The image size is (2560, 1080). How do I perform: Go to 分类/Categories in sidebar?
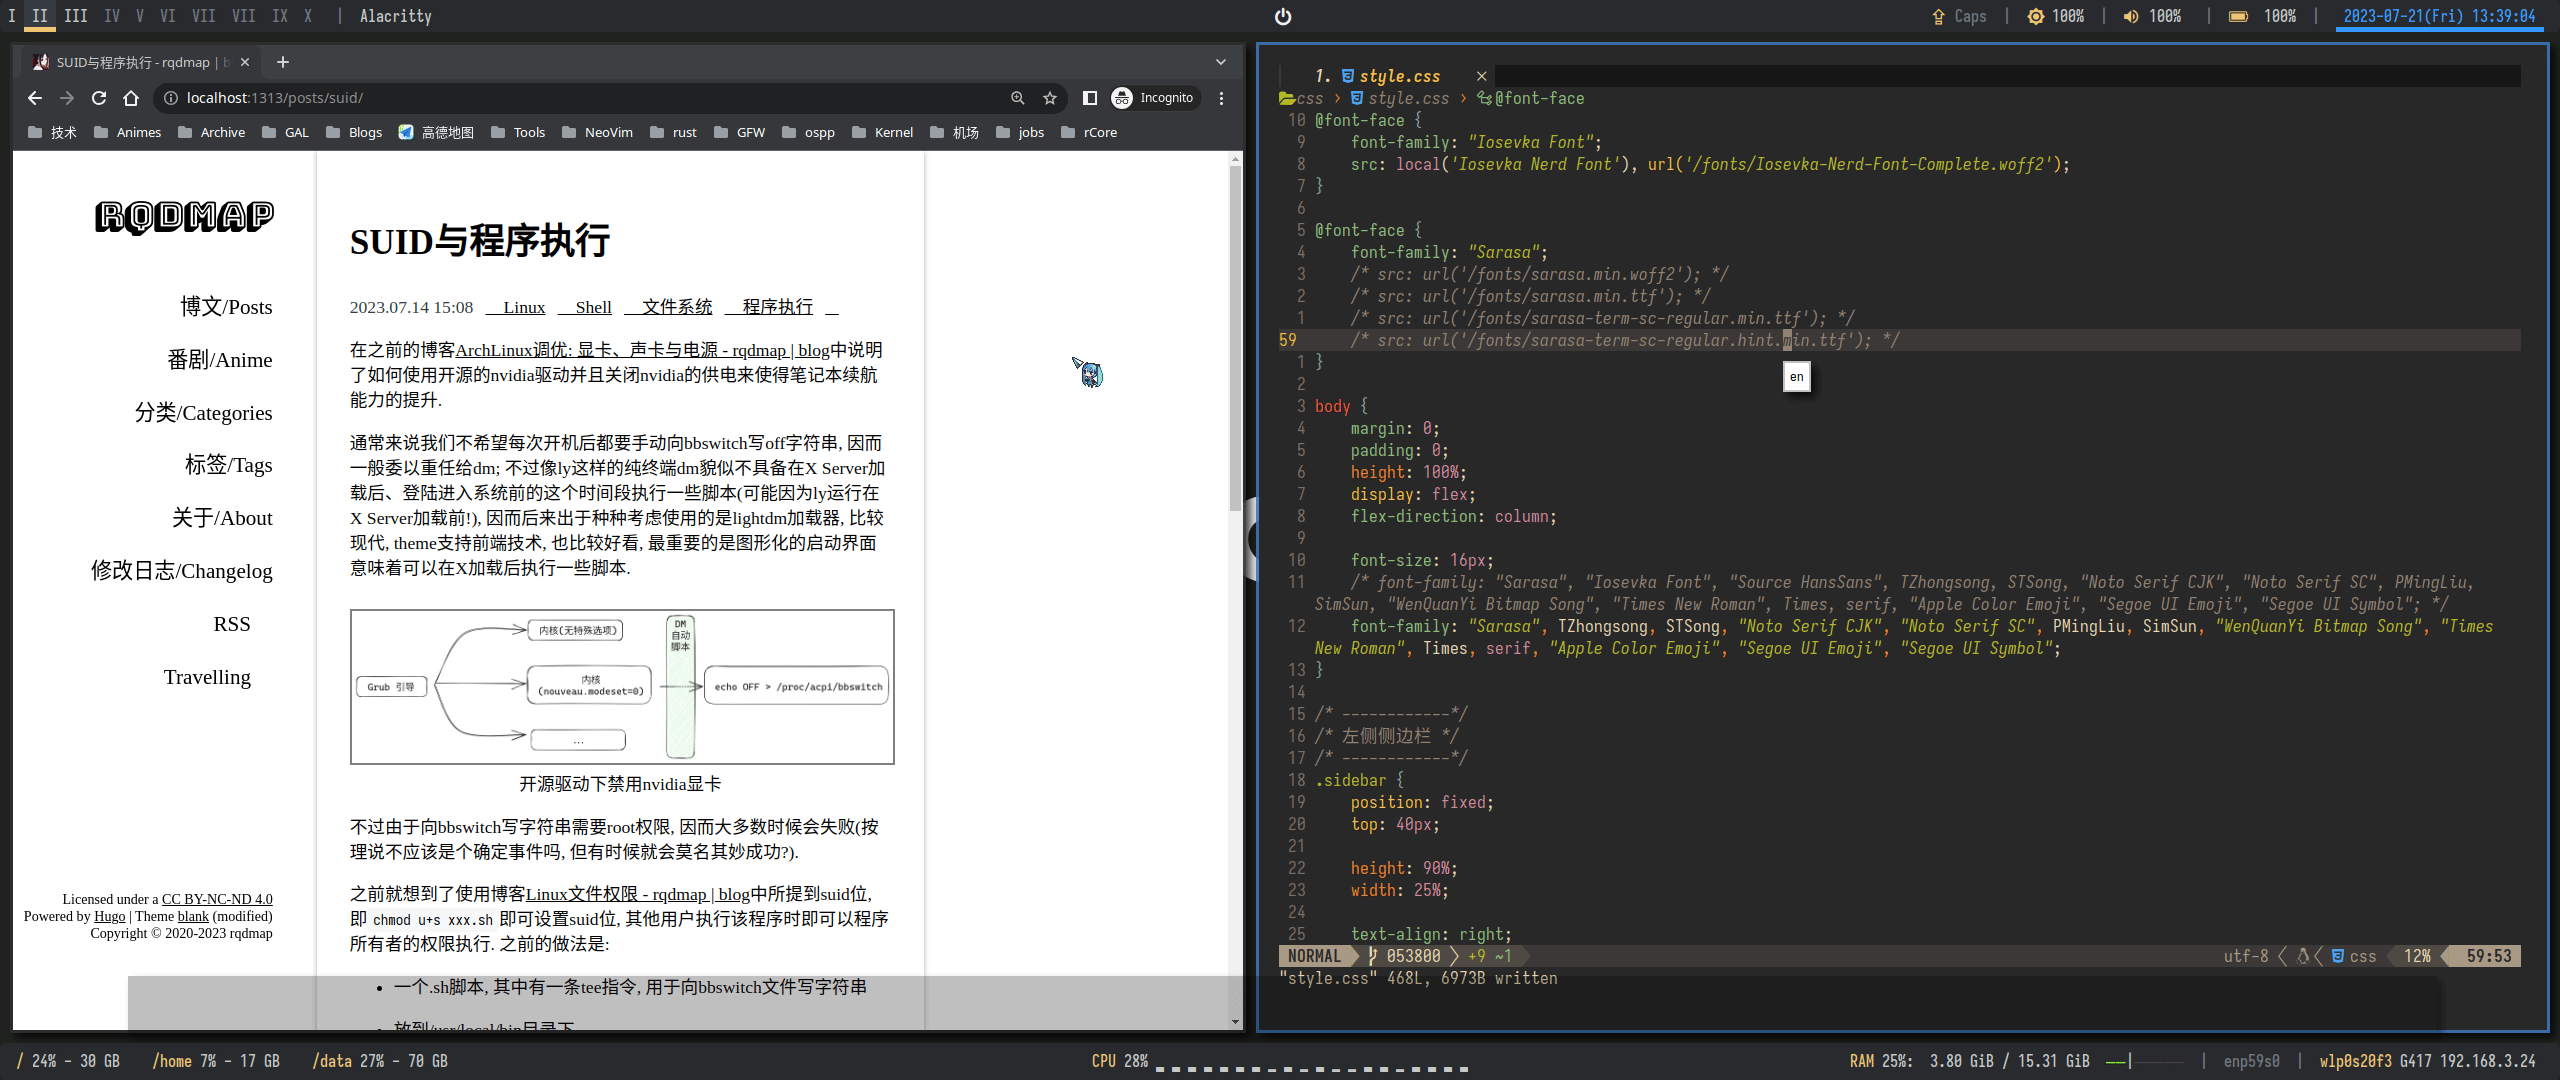coord(204,412)
